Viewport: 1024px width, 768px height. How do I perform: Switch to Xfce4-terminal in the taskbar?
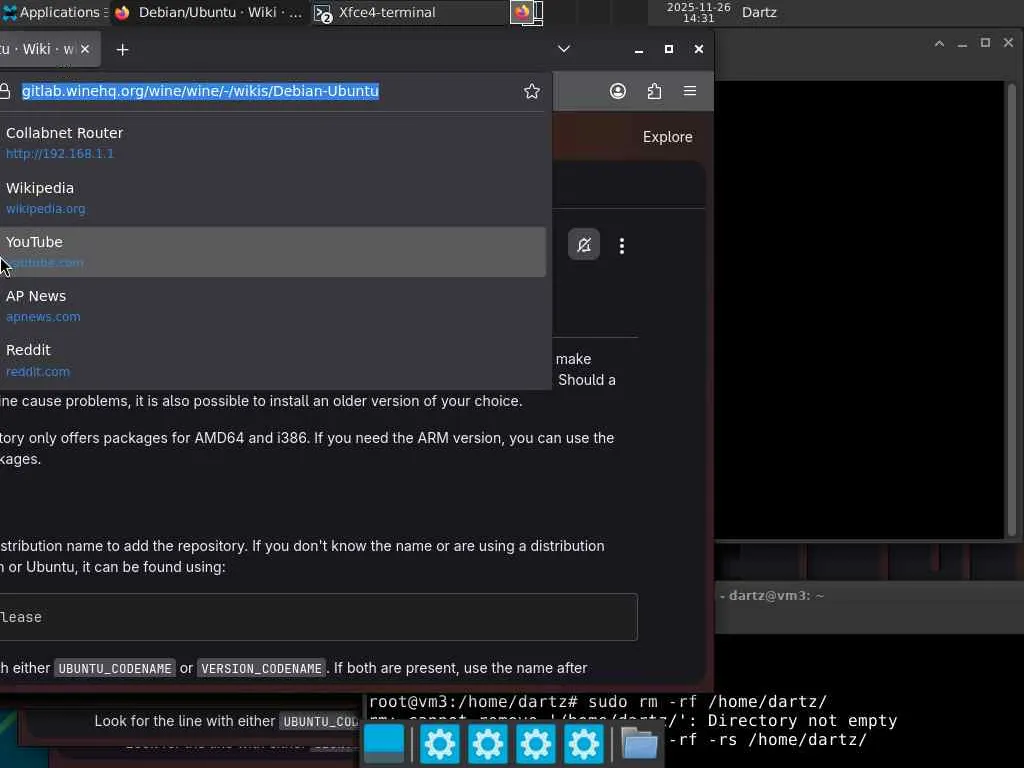(376, 12)
